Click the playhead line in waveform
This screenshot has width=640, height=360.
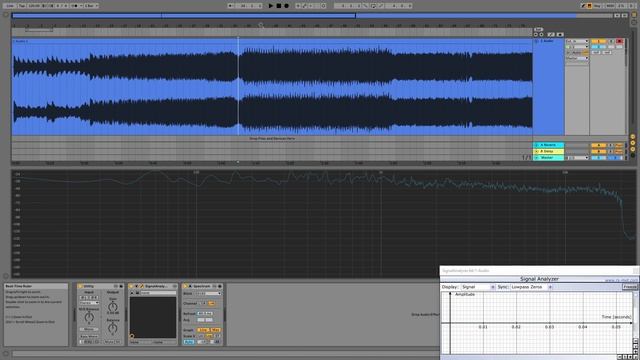coord(238,86)
